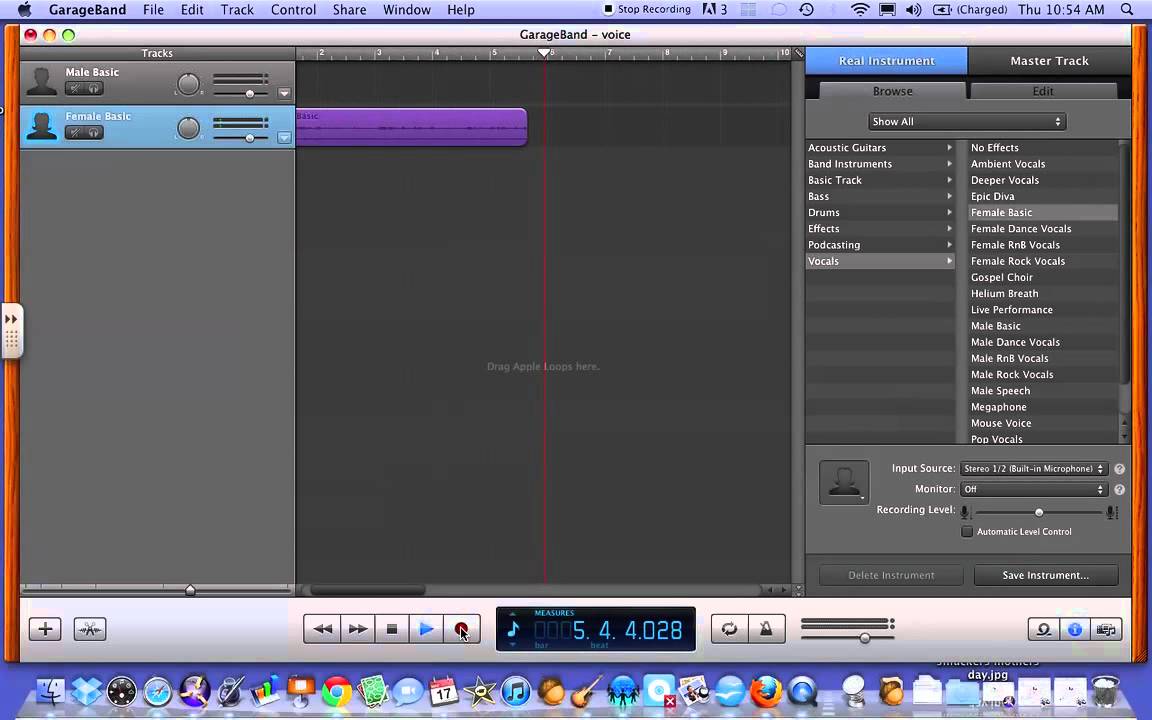Open Firefox from the Dock
This screenshot has width=1152, height=720.
[x=766, y=691]
